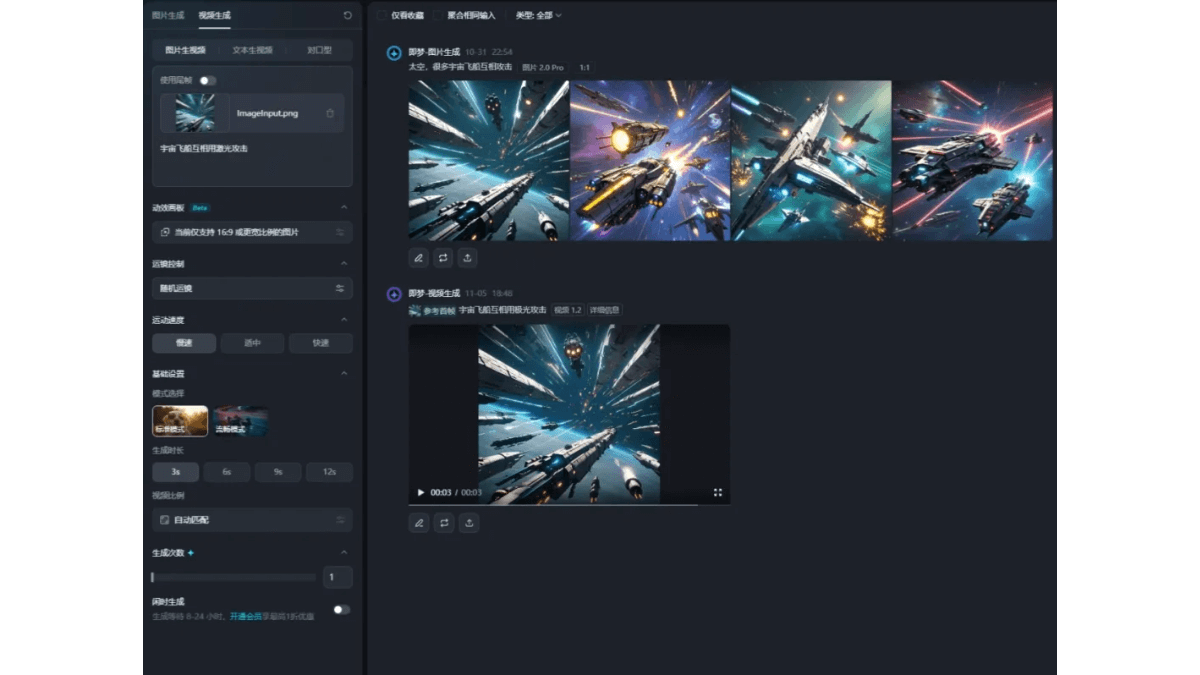Screen dimensions: 1200x675
Task: Click the upload/share icon under the image results
Action: click(469, 258)
